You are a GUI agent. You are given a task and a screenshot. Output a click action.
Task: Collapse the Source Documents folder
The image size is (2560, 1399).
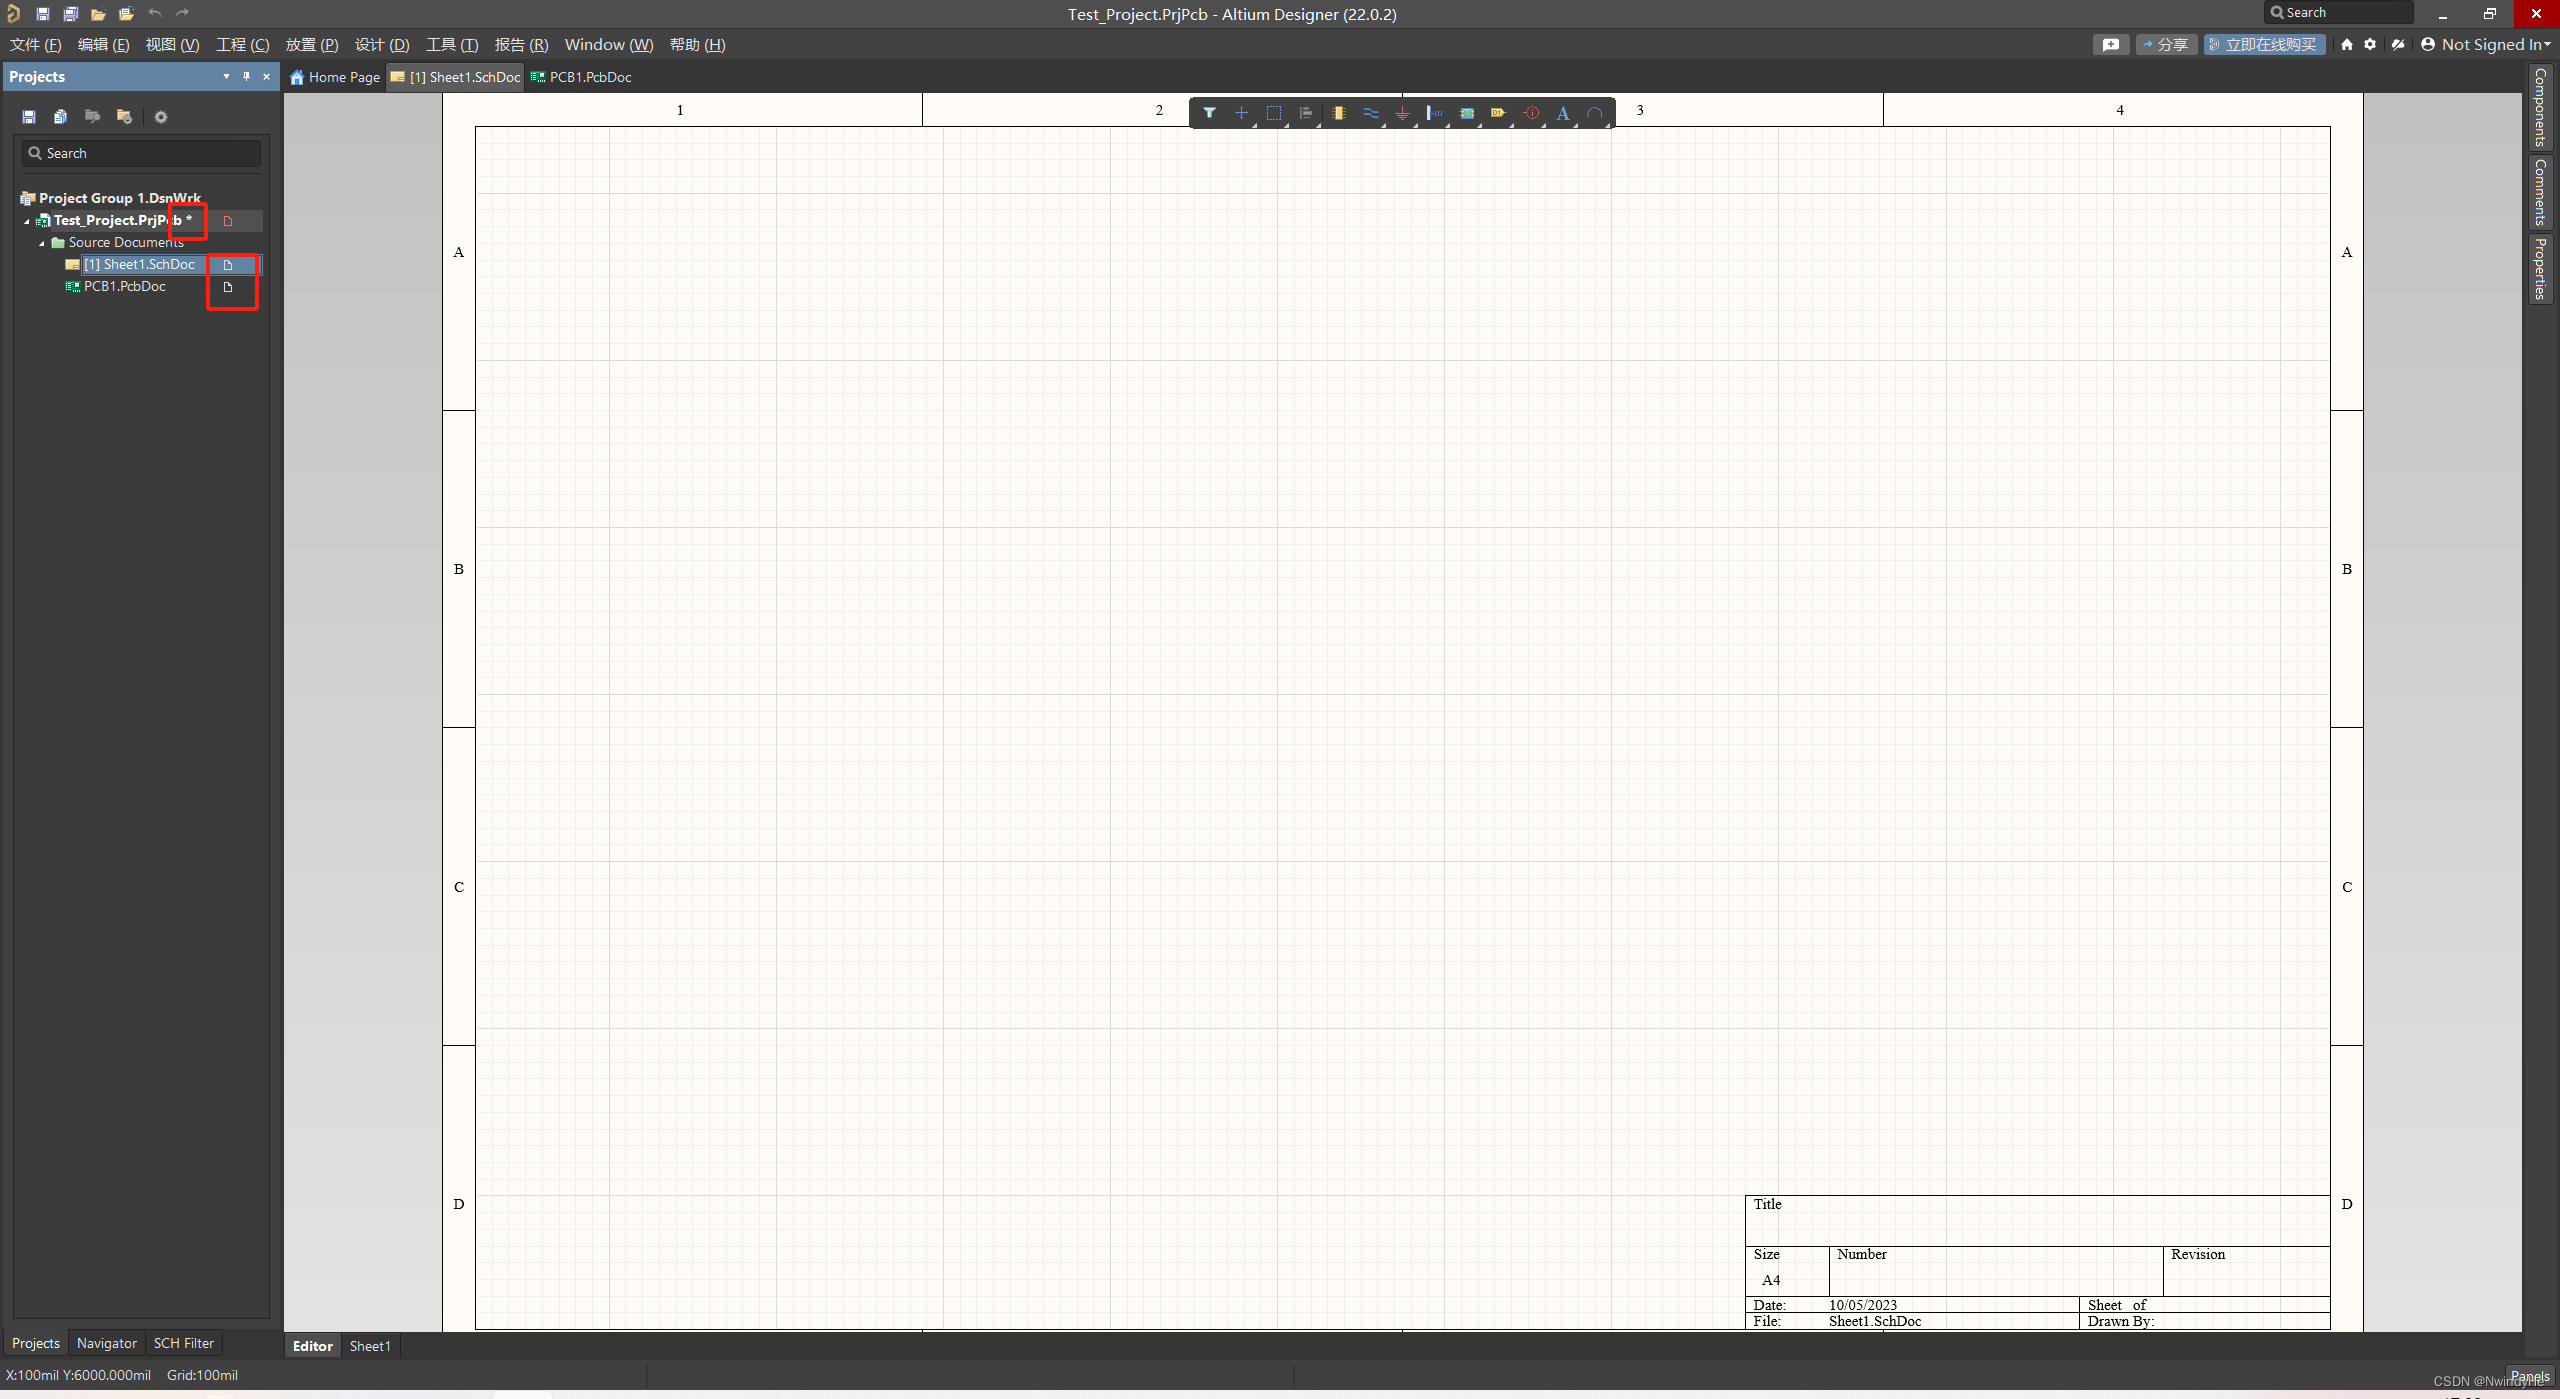[42, 243]
